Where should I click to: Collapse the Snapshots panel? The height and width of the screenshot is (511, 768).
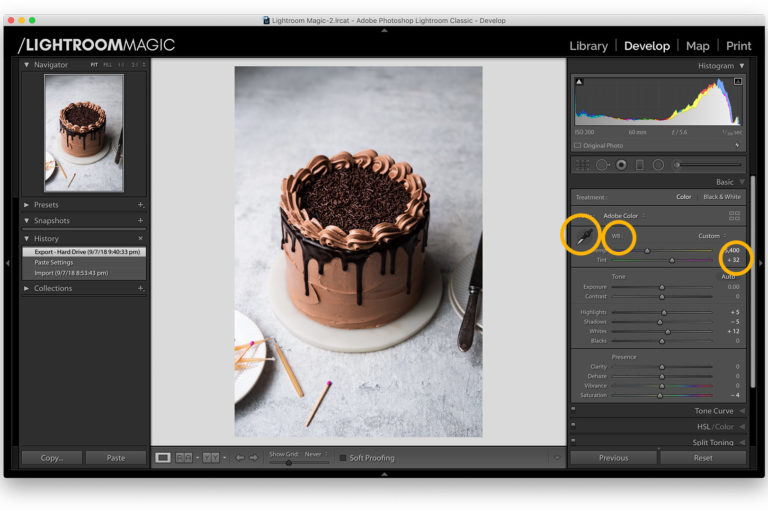tap(26, 220)
